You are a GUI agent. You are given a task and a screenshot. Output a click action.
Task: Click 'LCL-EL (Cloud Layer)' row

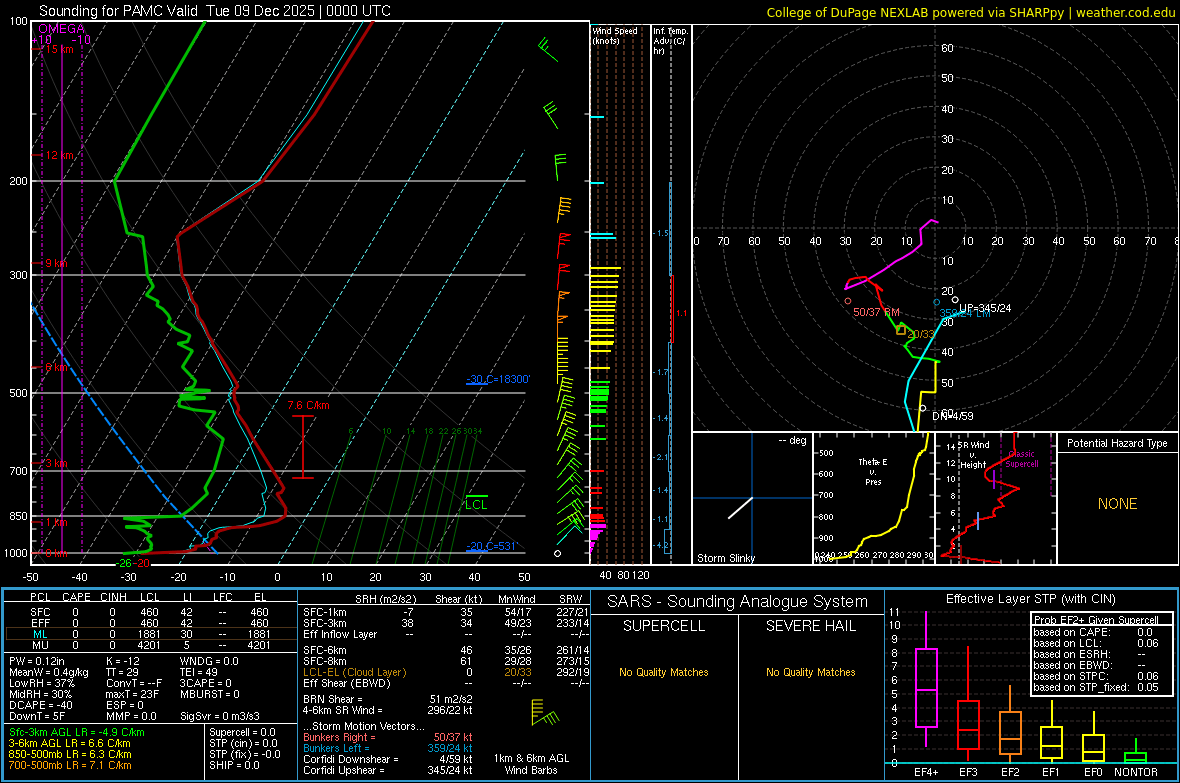446,672
